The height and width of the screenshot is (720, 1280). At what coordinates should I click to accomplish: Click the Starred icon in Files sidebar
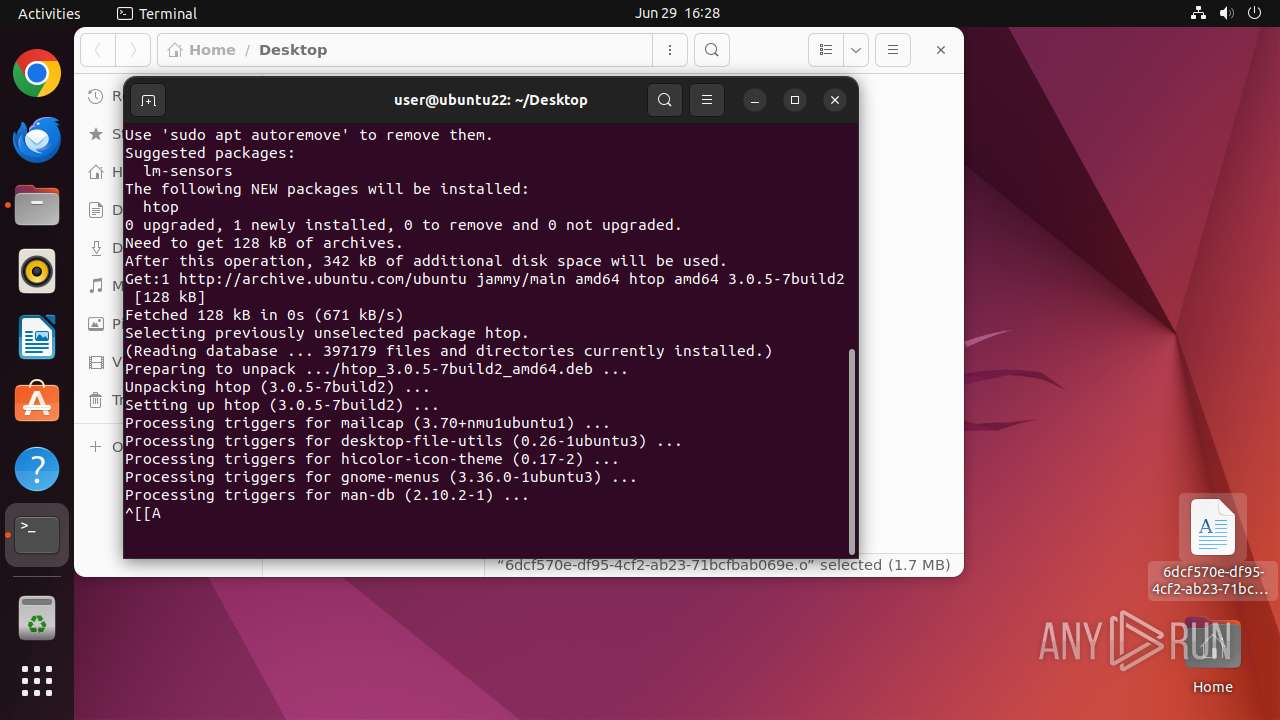(x=96, y=134)
